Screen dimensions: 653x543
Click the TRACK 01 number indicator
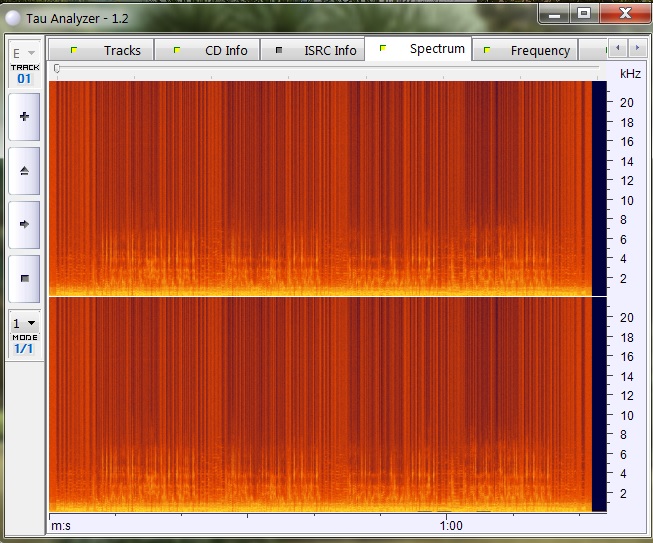point(24,78)
